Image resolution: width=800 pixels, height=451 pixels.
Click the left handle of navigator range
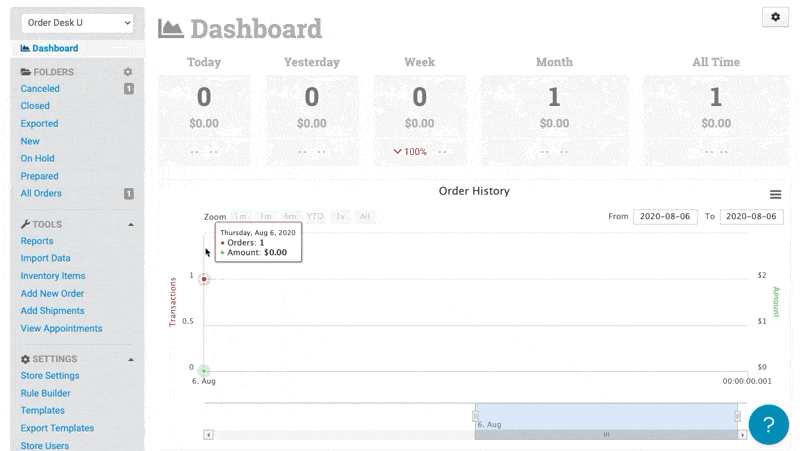[x=475, y=416]
